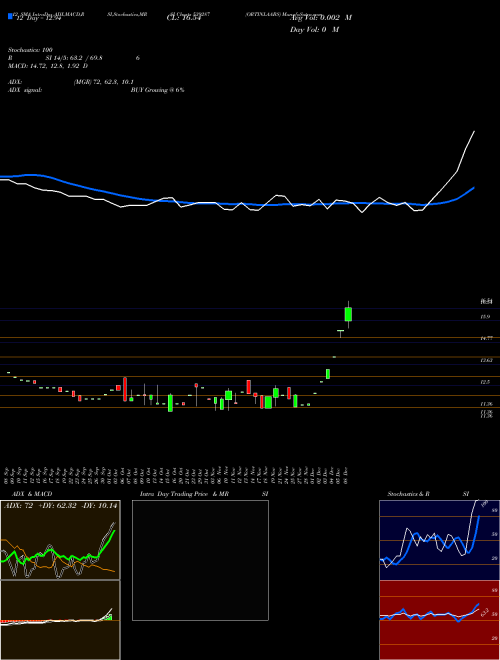Select the '12 Day = 12.94' SMA label
The height and width of the screenshot is (660, 500).
(39, 18)
